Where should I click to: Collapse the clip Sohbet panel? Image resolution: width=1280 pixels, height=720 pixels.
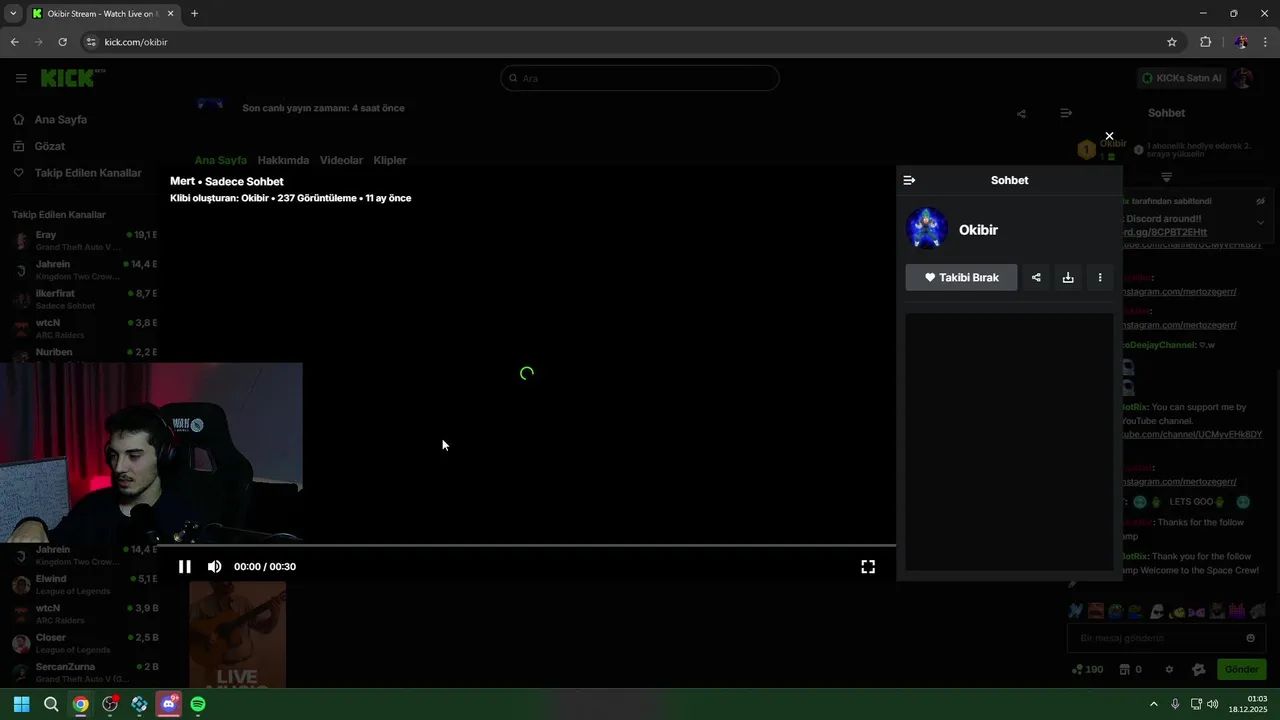click(909, 180)
